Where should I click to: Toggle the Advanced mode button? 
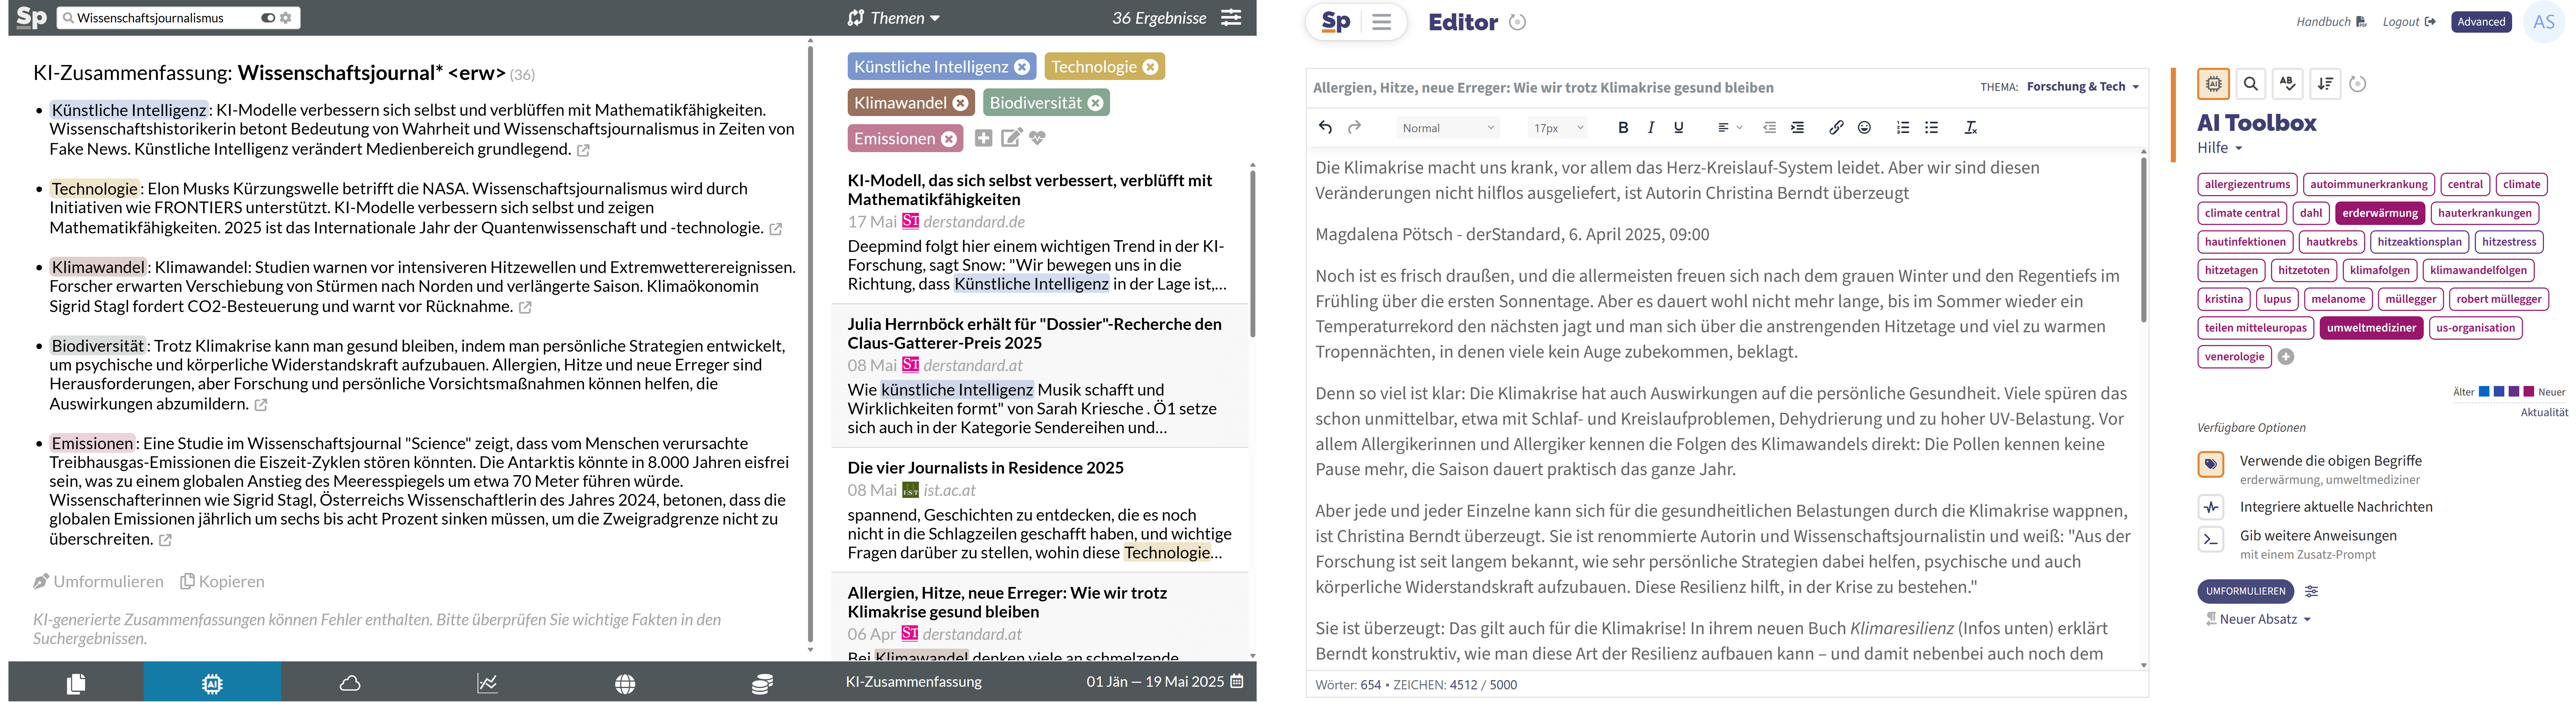2481,22
